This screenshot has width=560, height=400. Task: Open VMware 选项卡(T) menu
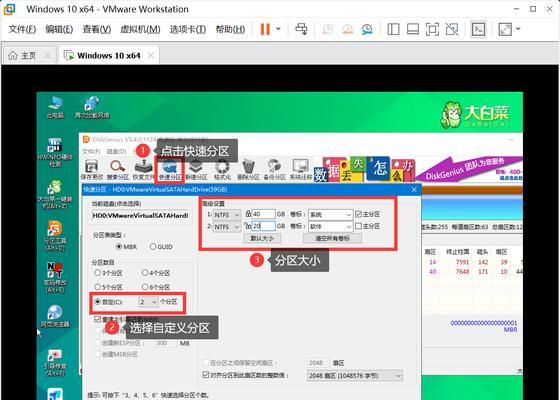click(188, 29)
